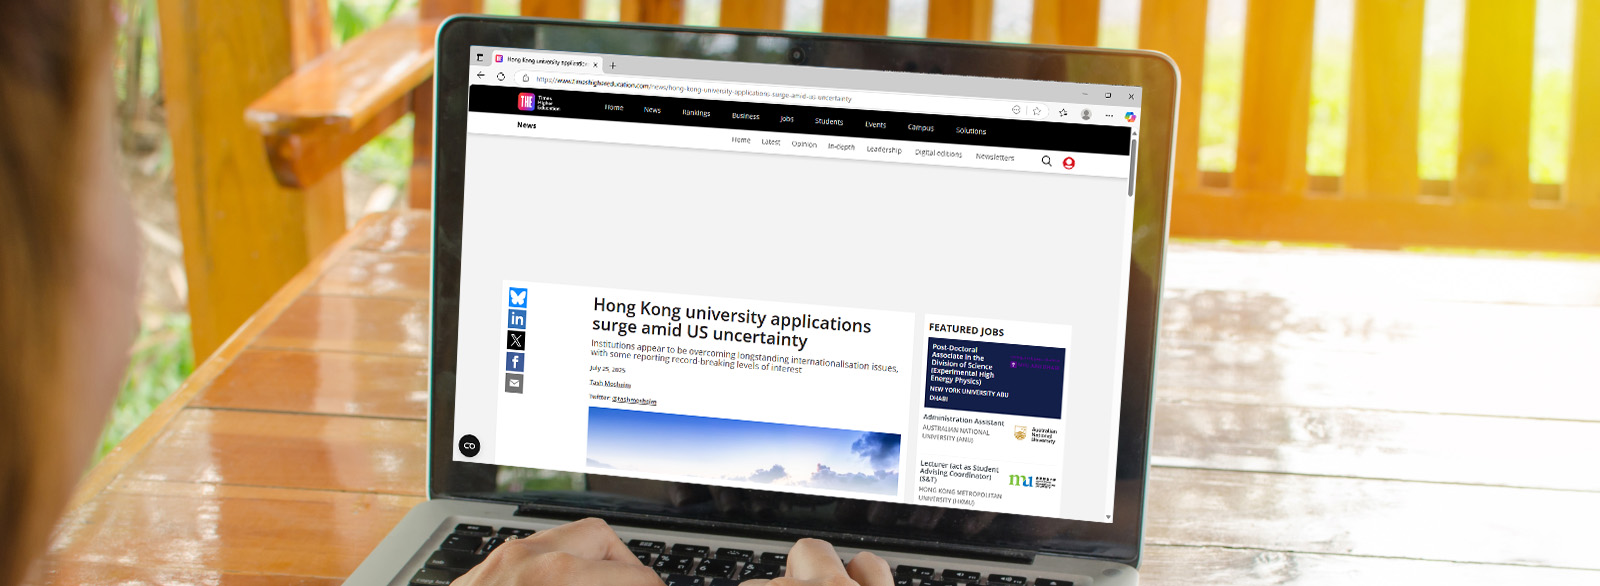
Task: Select Home in the News sub-navigation
Action: pos(741,140)
